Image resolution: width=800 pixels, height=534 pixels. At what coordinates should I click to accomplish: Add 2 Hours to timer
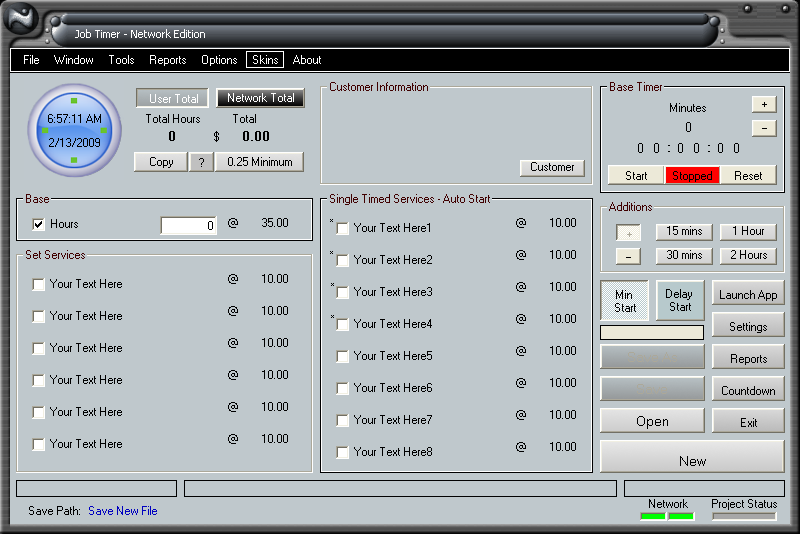pyautogui.click(x=748, y=256)
